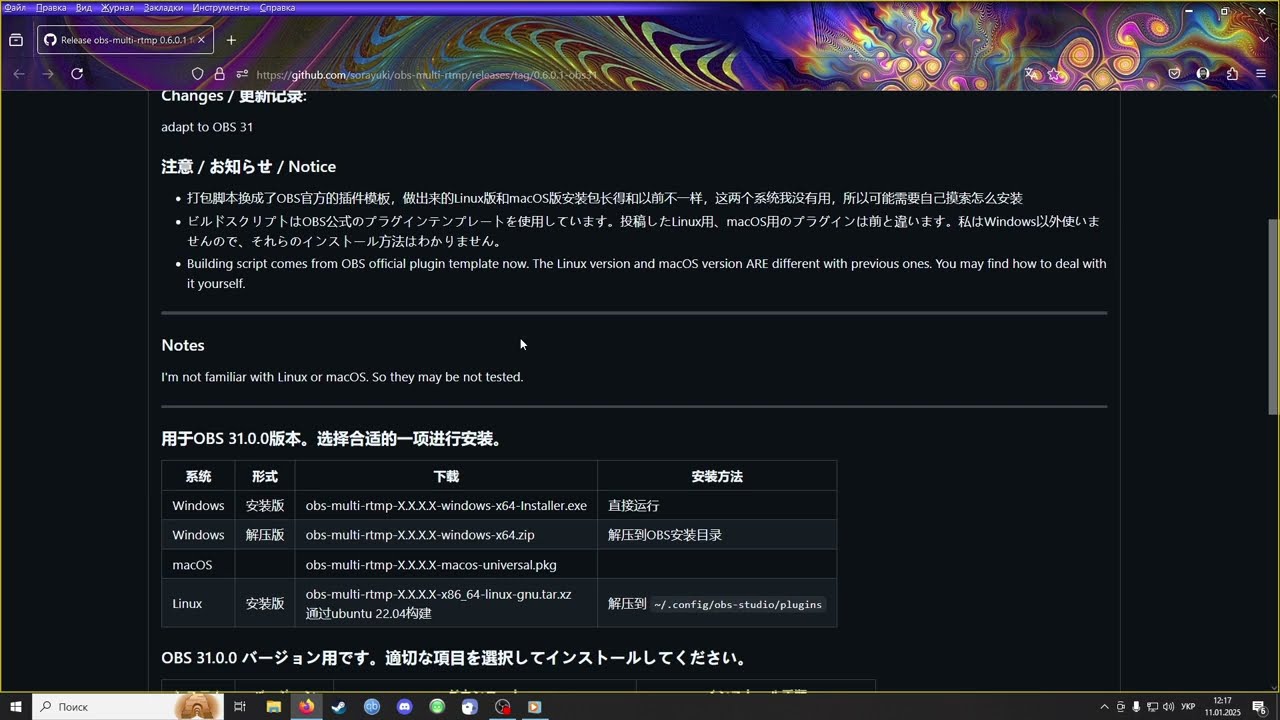The width and height of the screenshot is (1280, 720).
Task: Open the Инструменты menu
Action: tap(221, 8)
